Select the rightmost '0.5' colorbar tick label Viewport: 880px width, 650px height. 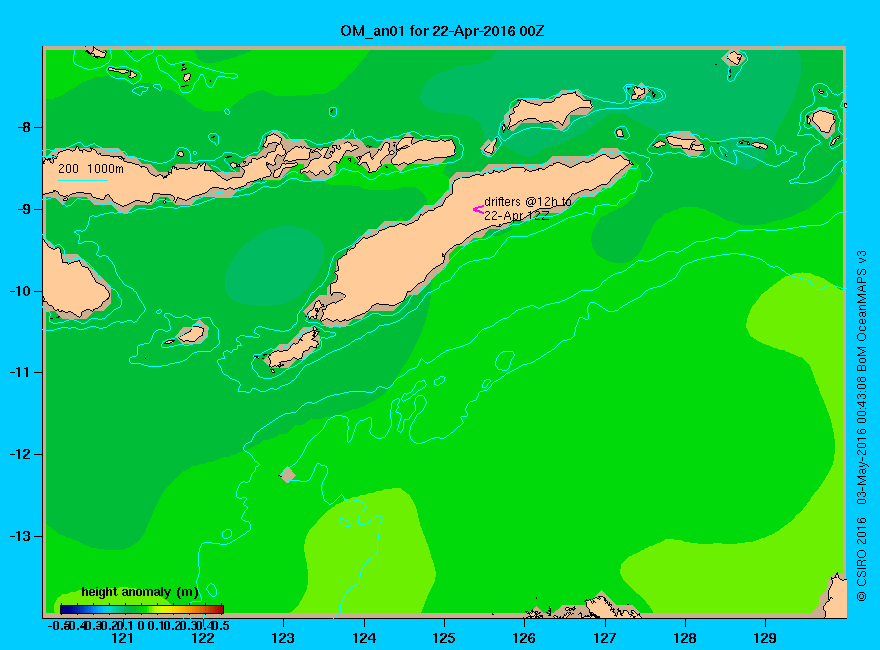pyautogui.click(x=222, y=625)
